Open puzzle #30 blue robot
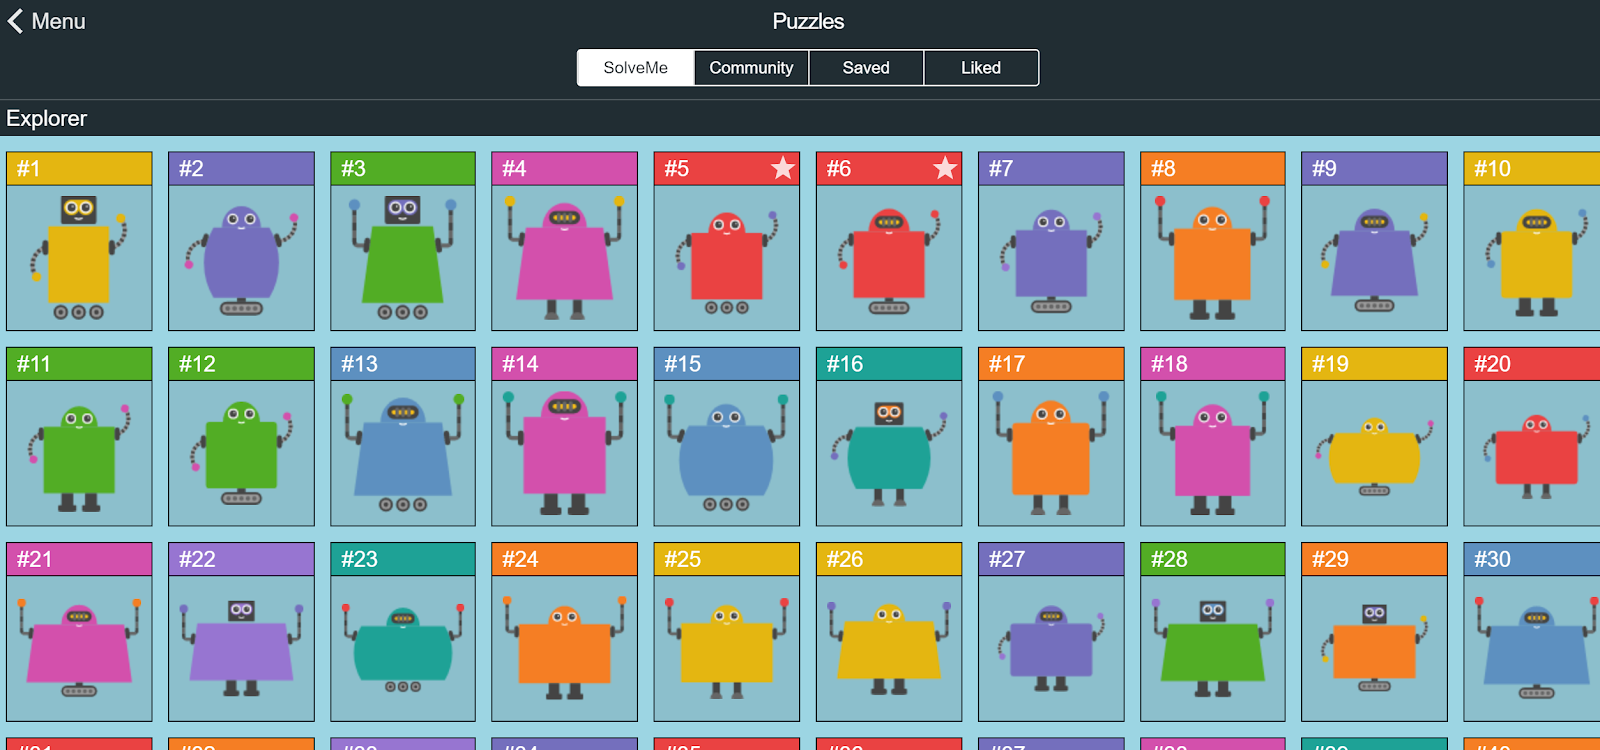Image resolution: width=1600 pixels, height=750 pixels. (x=1532, y=632)
